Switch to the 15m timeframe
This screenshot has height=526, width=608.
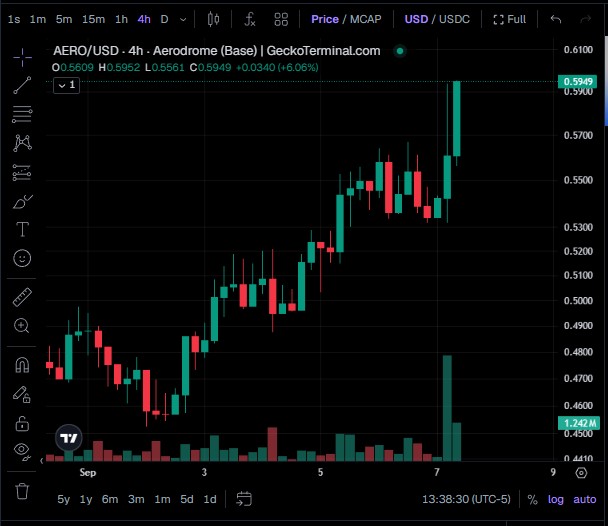pyautogui.click(x=93, y=19)
